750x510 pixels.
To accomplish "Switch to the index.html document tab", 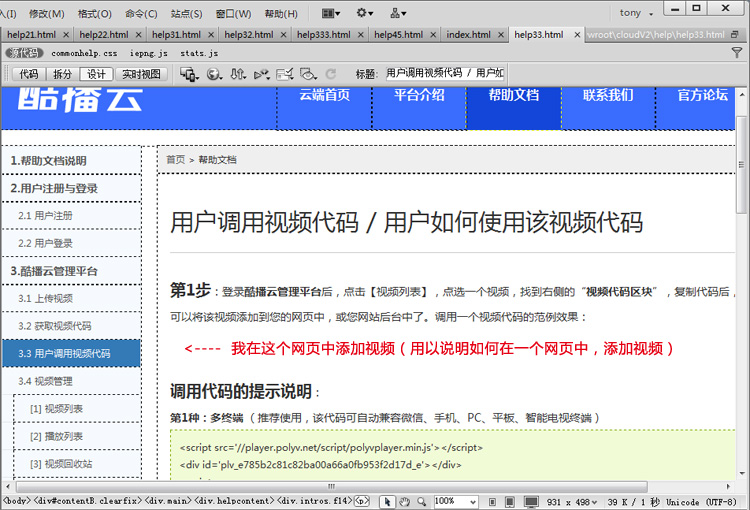I will tap(468, 34).
